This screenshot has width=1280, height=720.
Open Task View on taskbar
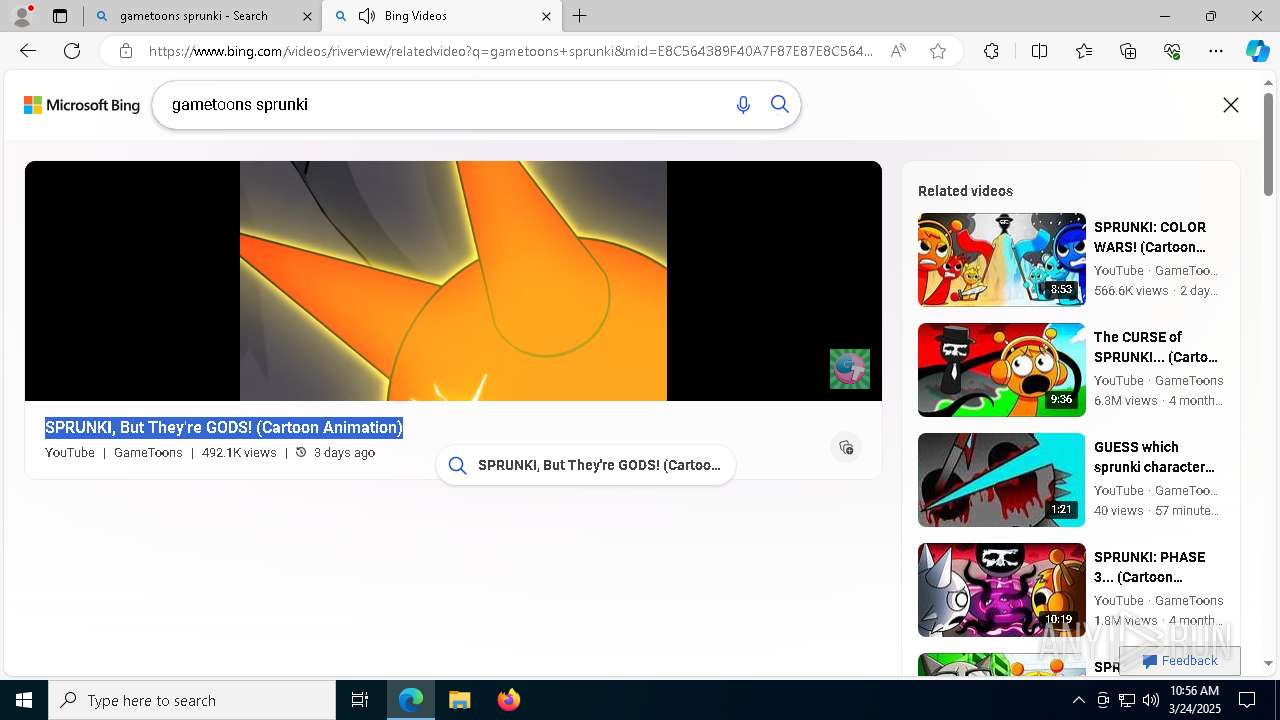tap(360, 700)
